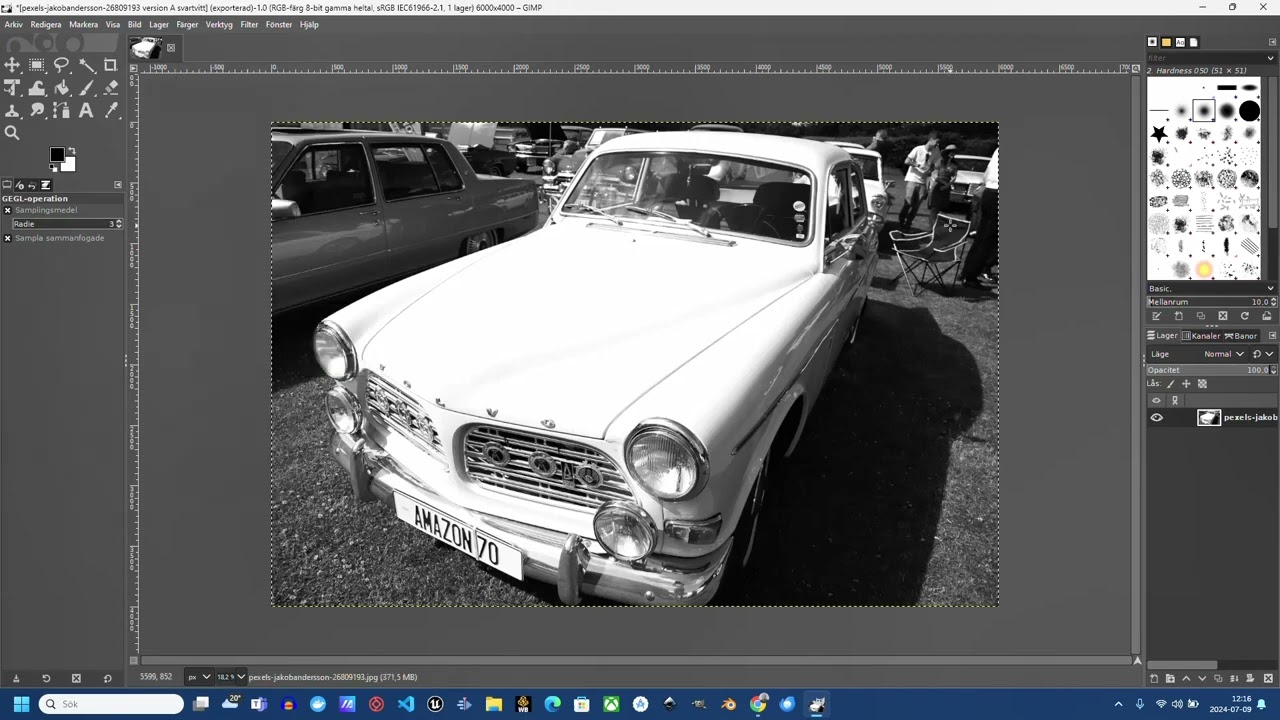Switch to the Kanaler tab
This screenshot has width=1280, height=720.
pos(1201,336)
